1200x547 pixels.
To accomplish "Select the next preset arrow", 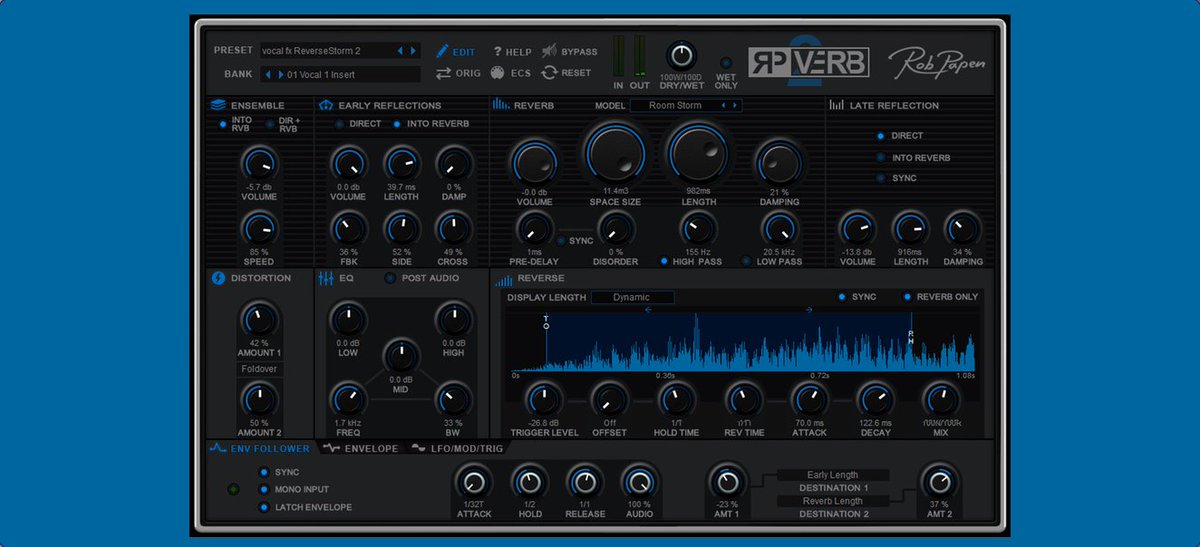I will click(413, 50).
